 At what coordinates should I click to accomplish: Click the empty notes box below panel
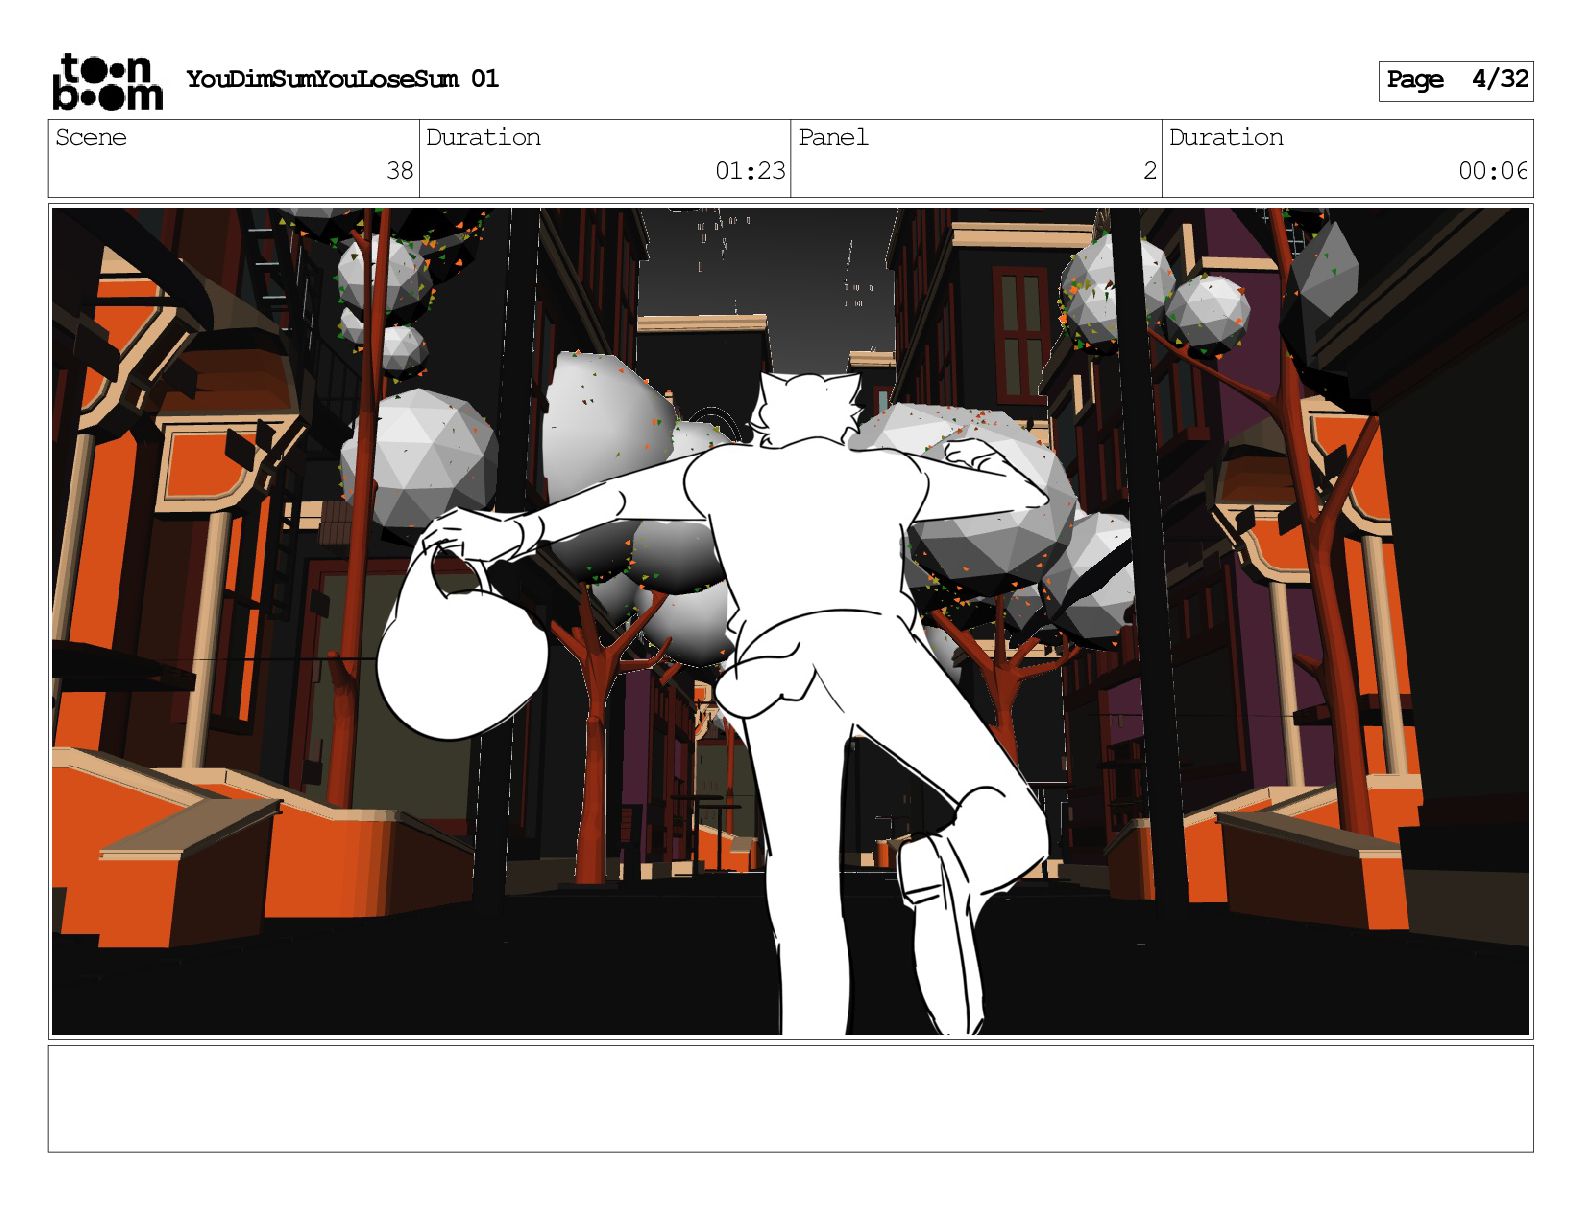point(791,1099)
